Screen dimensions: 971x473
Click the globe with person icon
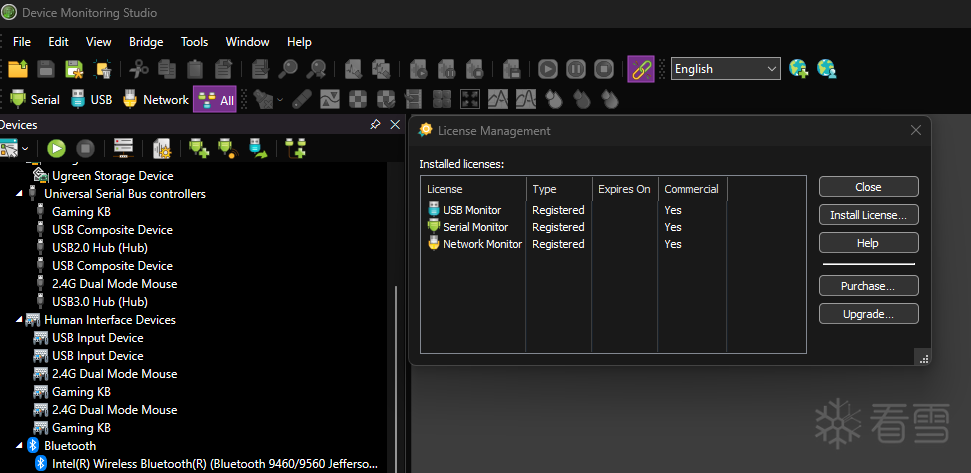(827, 69)
